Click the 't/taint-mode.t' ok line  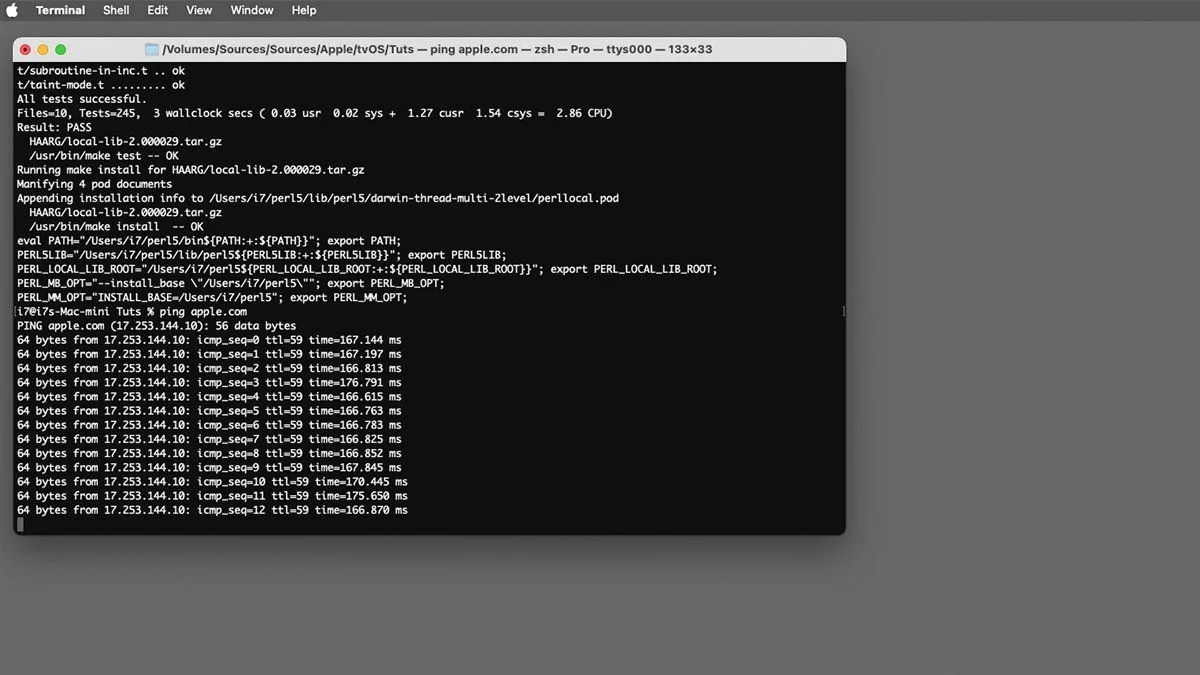(101, 85)
